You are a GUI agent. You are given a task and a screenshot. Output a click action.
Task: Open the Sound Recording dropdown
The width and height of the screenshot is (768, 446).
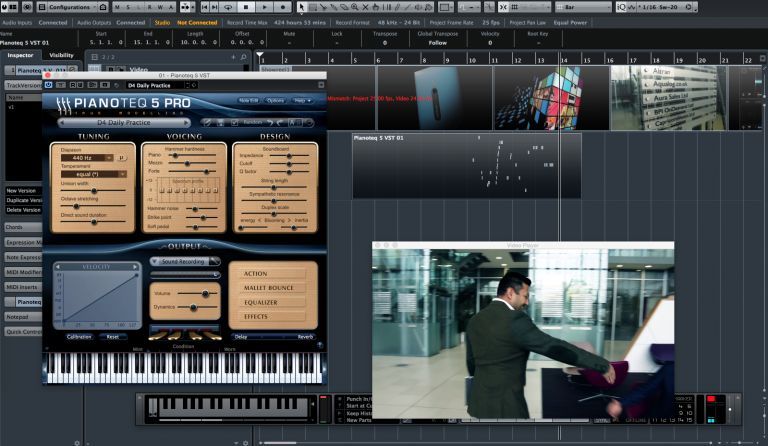pos(185,261)
